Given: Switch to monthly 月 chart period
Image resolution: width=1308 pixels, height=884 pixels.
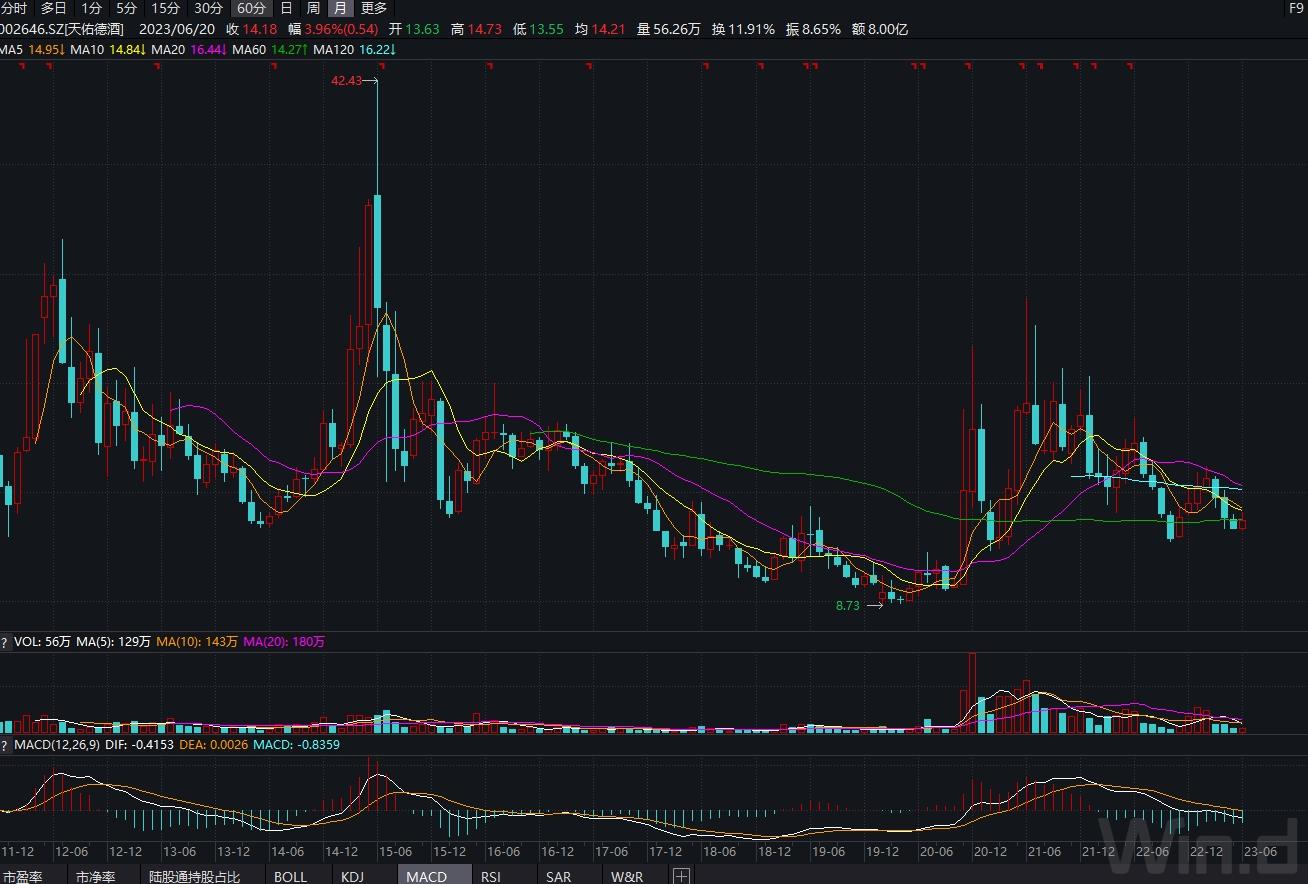Looking at the screenshot, I should coord(340,8).
